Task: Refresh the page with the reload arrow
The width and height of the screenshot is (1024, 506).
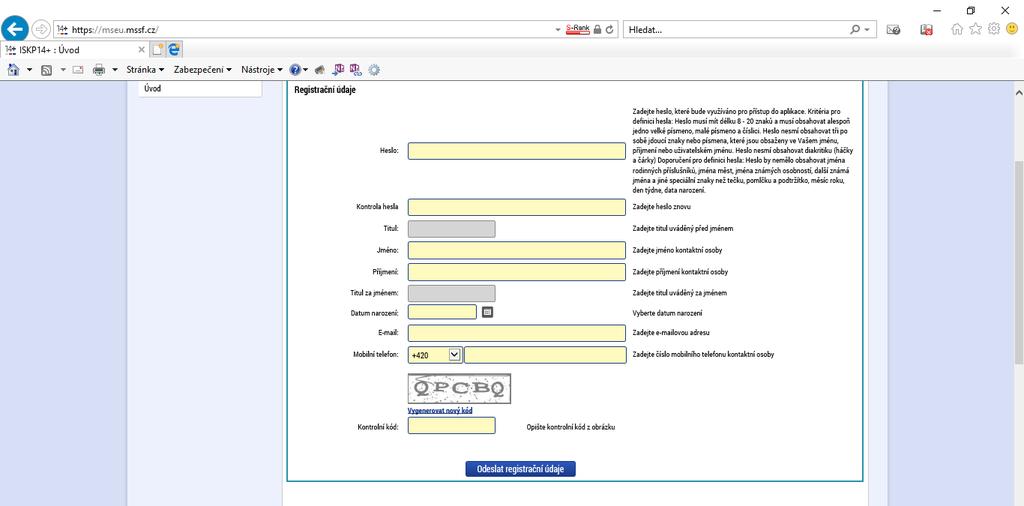Action: pos(609,30)
